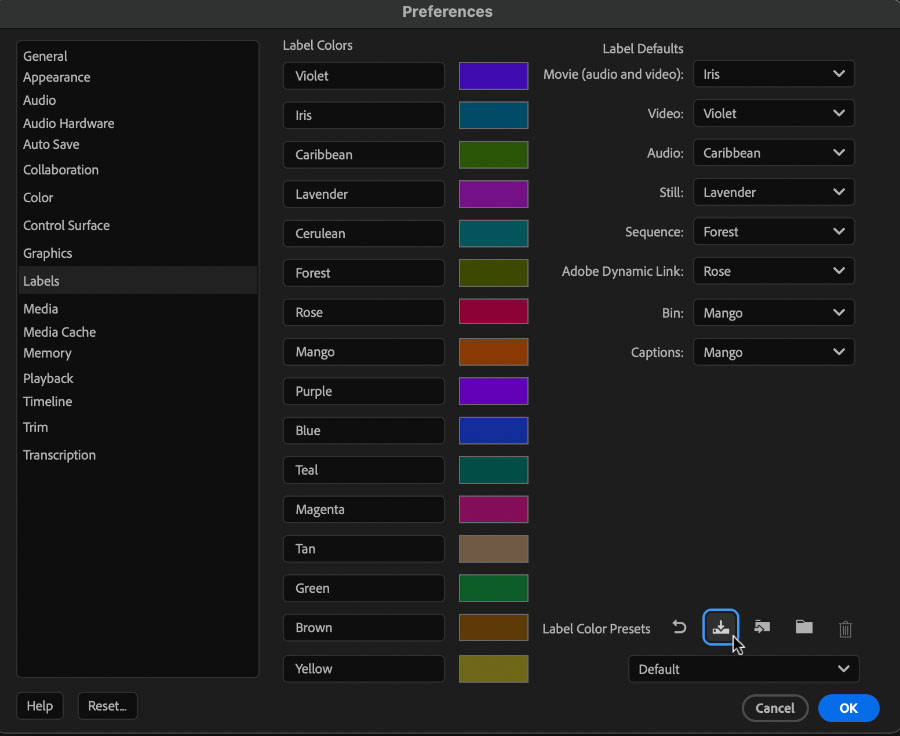Click the Help button

coord(40,706)
